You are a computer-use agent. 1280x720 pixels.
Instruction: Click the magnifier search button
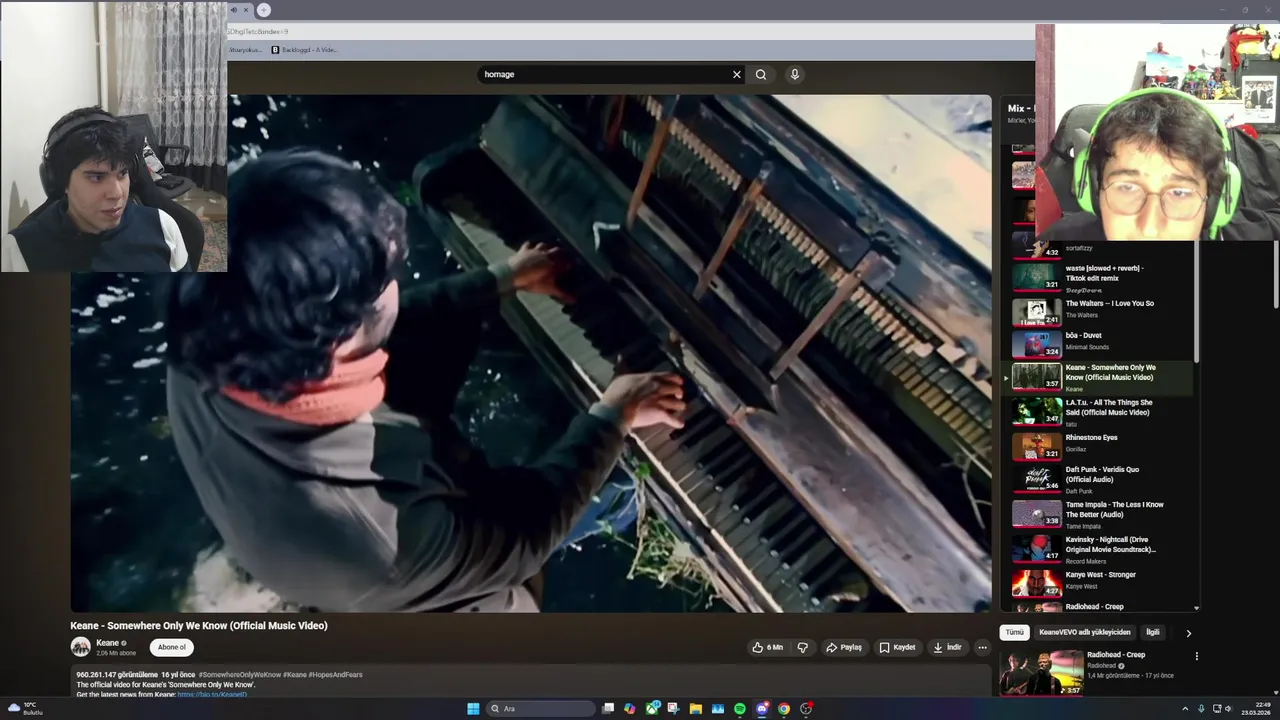(761, 74)
